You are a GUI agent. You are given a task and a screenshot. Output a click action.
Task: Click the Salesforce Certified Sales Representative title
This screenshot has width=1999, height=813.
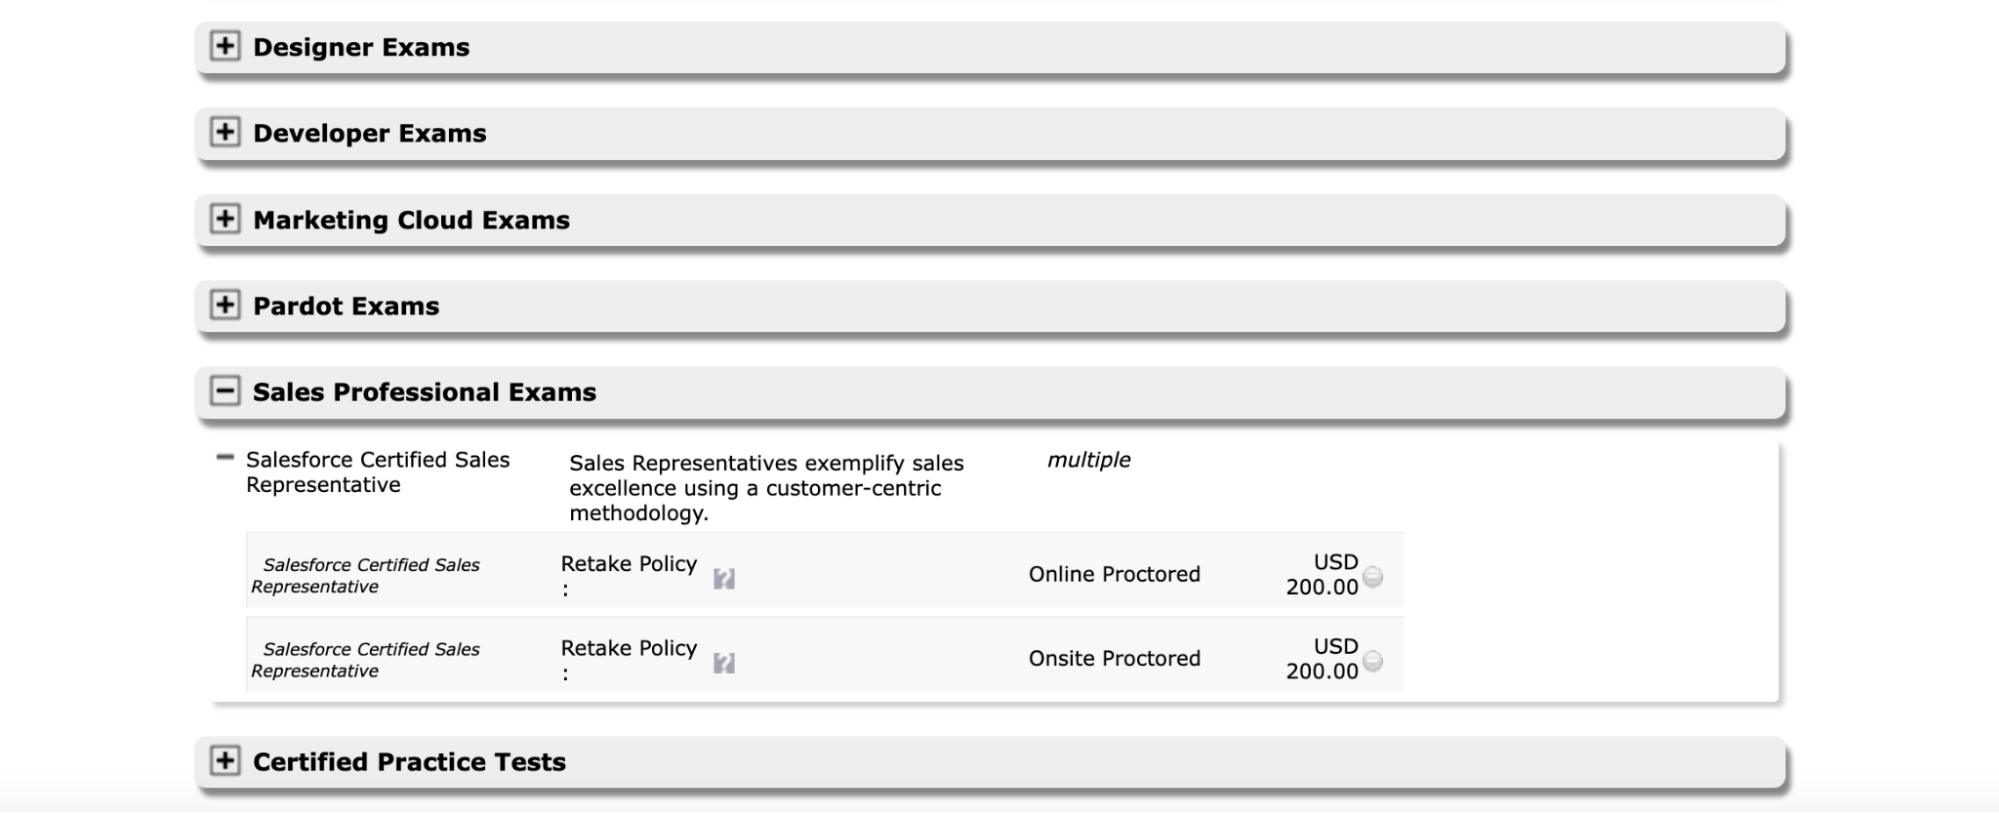378,472
